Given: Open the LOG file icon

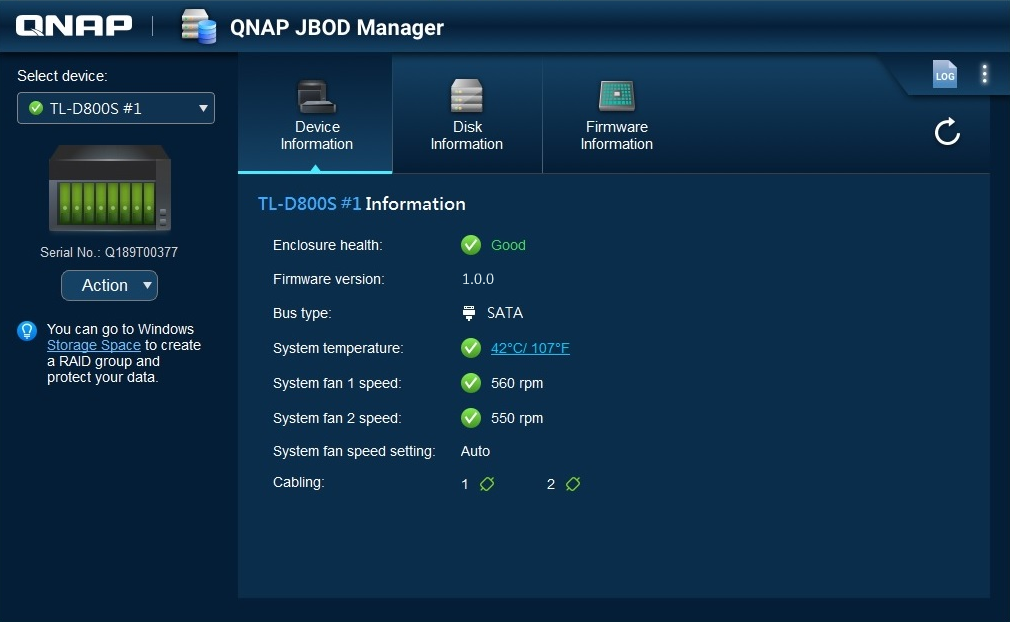Looking at the screenshot, I should coord(944,75).
